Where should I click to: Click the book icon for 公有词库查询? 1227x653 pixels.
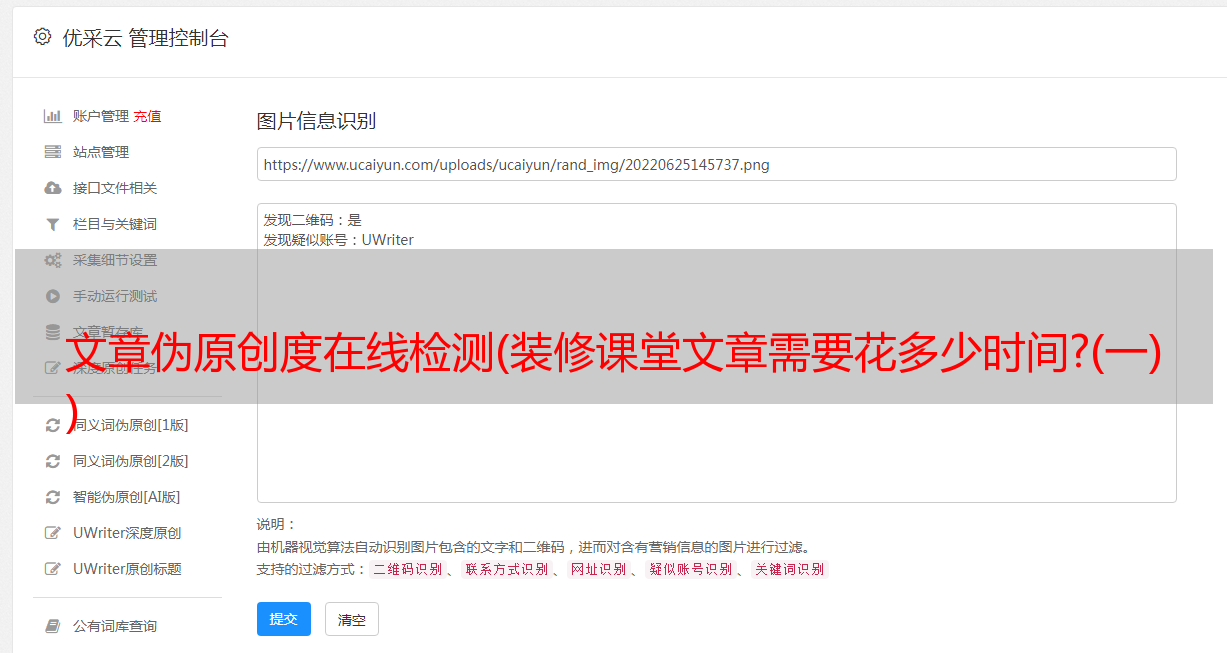[53, 626]
